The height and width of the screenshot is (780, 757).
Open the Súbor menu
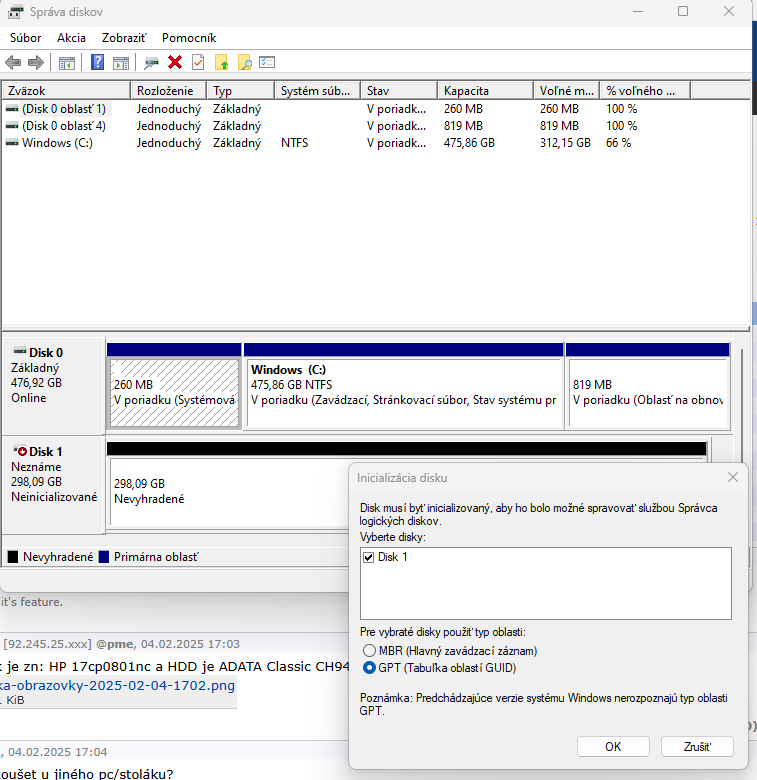point(25,38)
